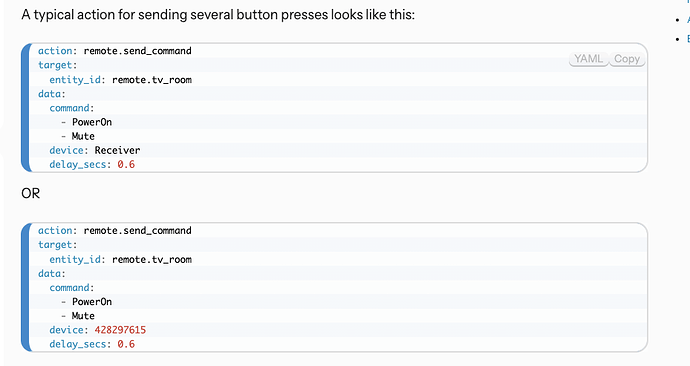This screenshot has width=690, height=366.
Task: Click remote.tv_room in the first block
Action: 152,80
